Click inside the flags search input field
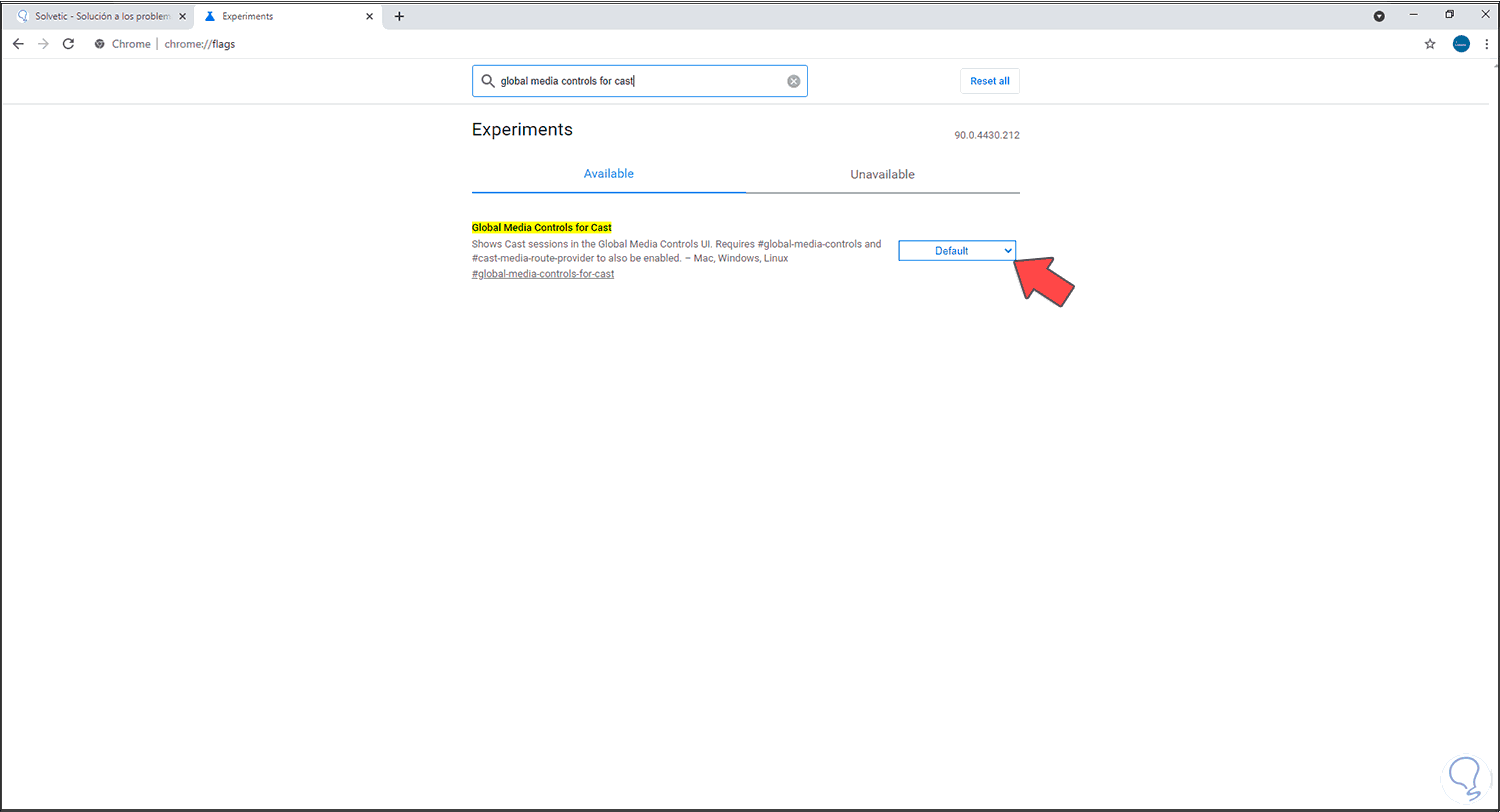 (x=620, y=80)
